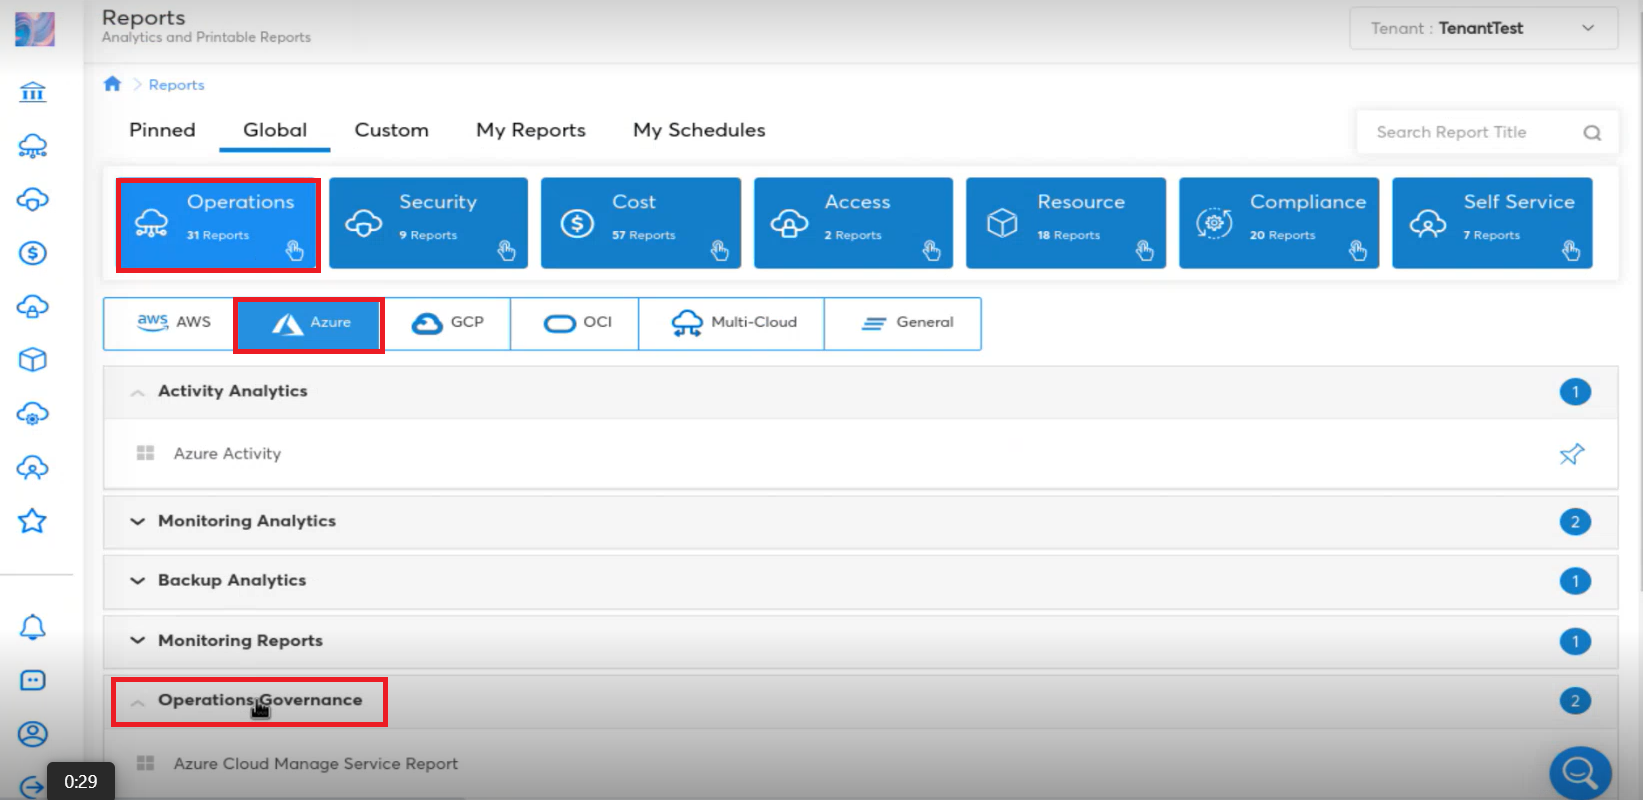Click the home icon in breadcrumb
Image resolution: width=1643 pixels, height=800 pixels.
click(x=112, y=84)
